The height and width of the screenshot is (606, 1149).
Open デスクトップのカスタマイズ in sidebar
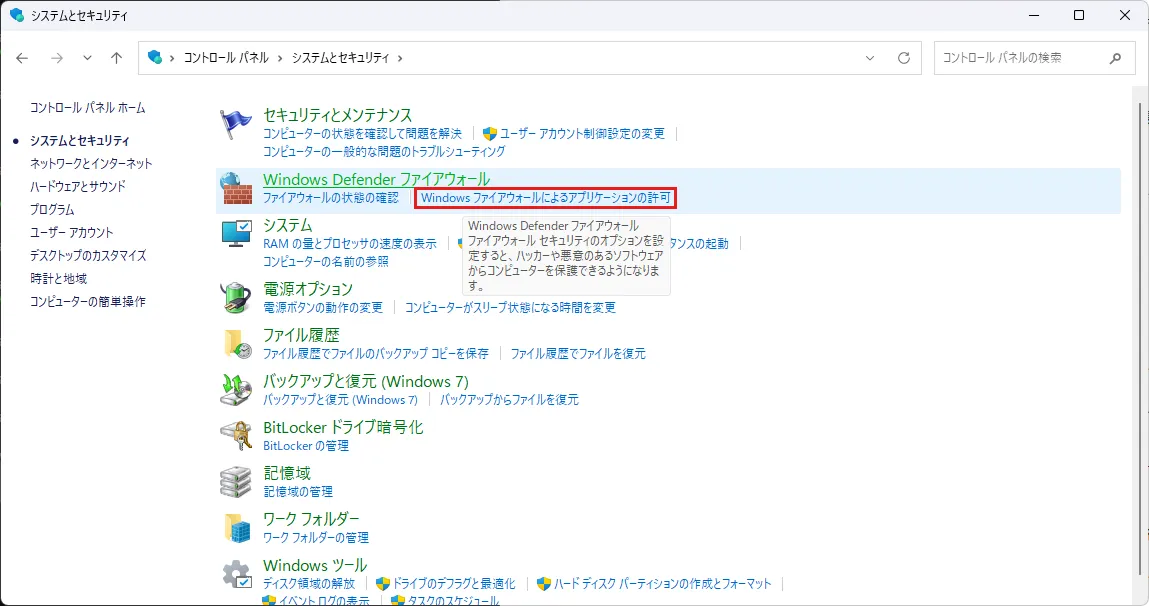tap(88, 256)
